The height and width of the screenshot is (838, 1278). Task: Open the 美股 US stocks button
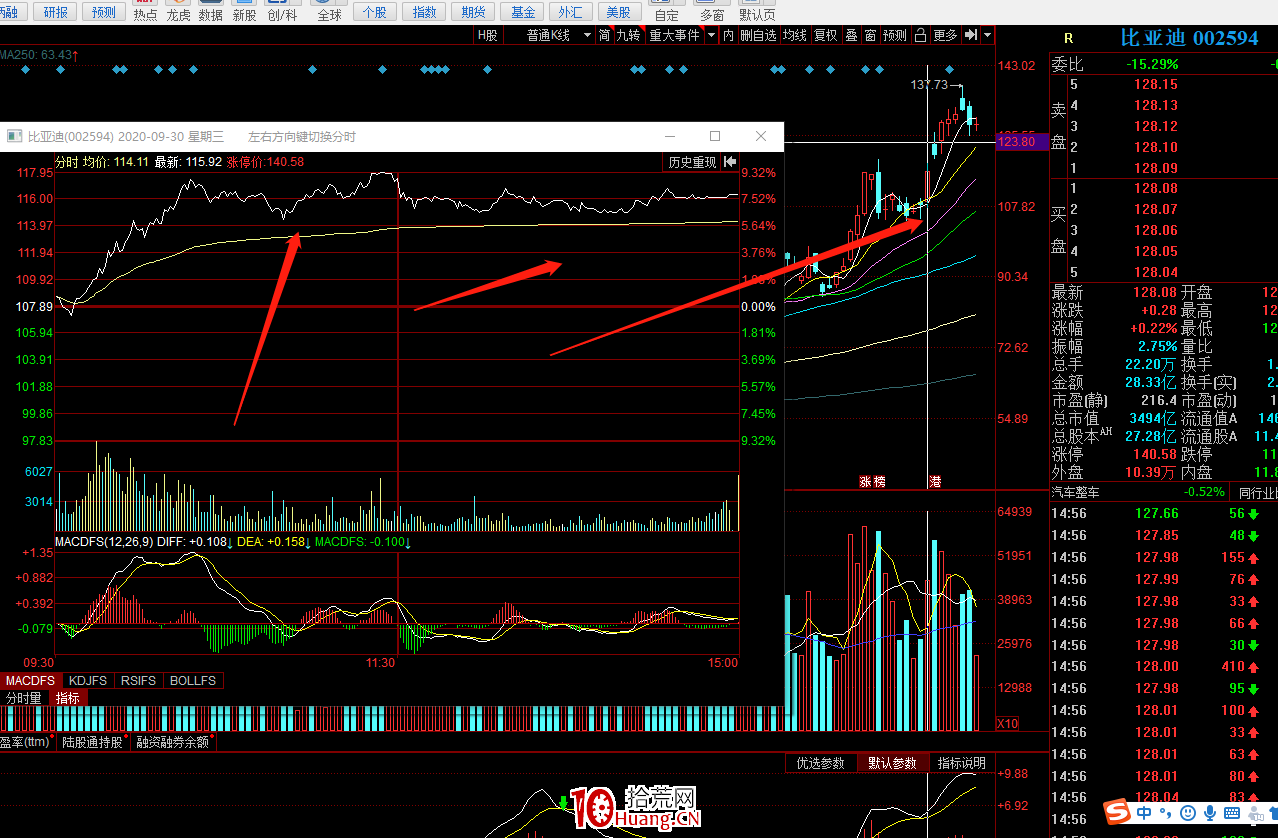click(619, 12)
